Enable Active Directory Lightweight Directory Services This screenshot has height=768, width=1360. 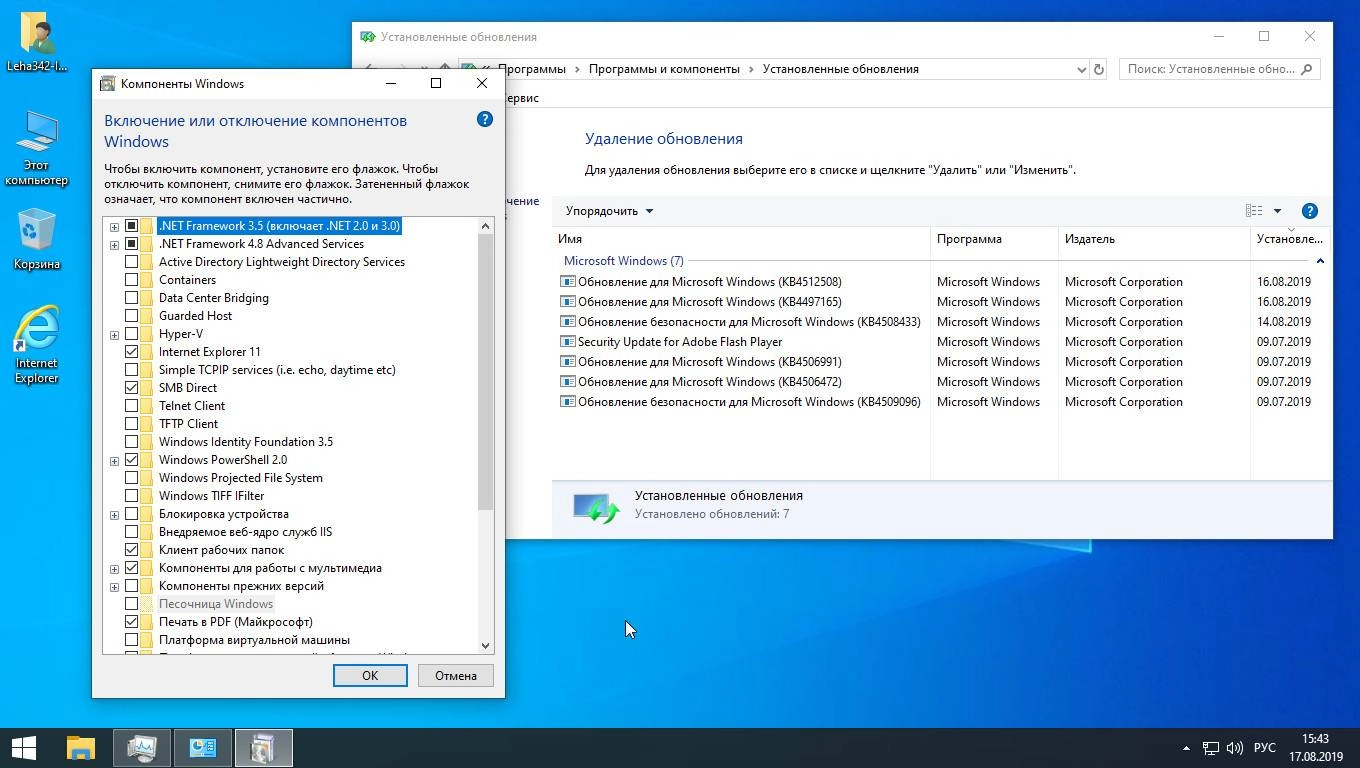point(132,262)
